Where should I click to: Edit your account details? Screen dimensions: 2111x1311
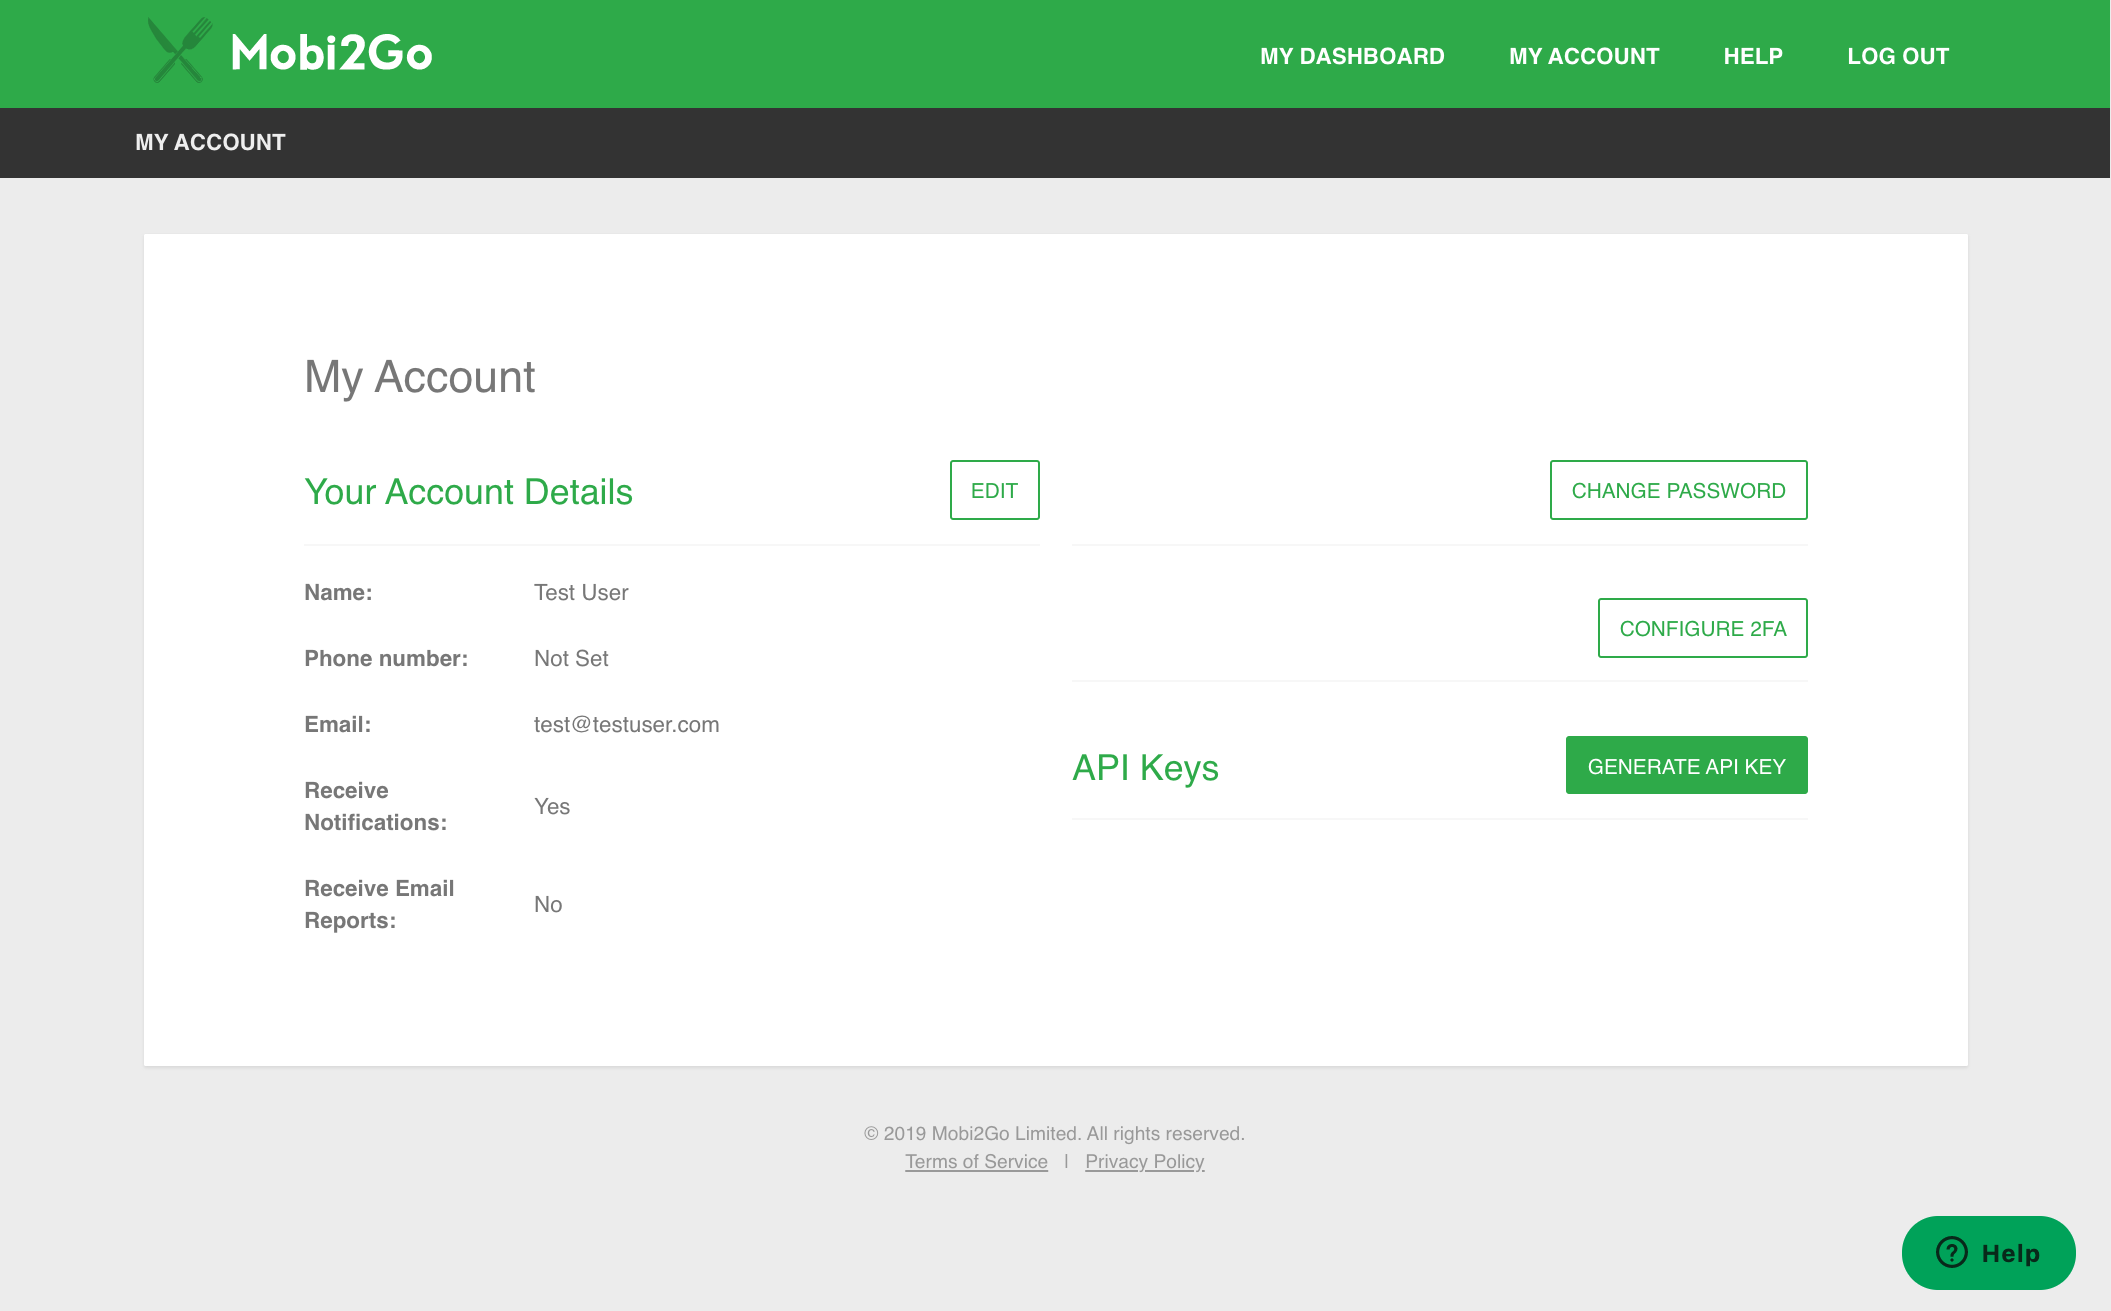[993, 490]
